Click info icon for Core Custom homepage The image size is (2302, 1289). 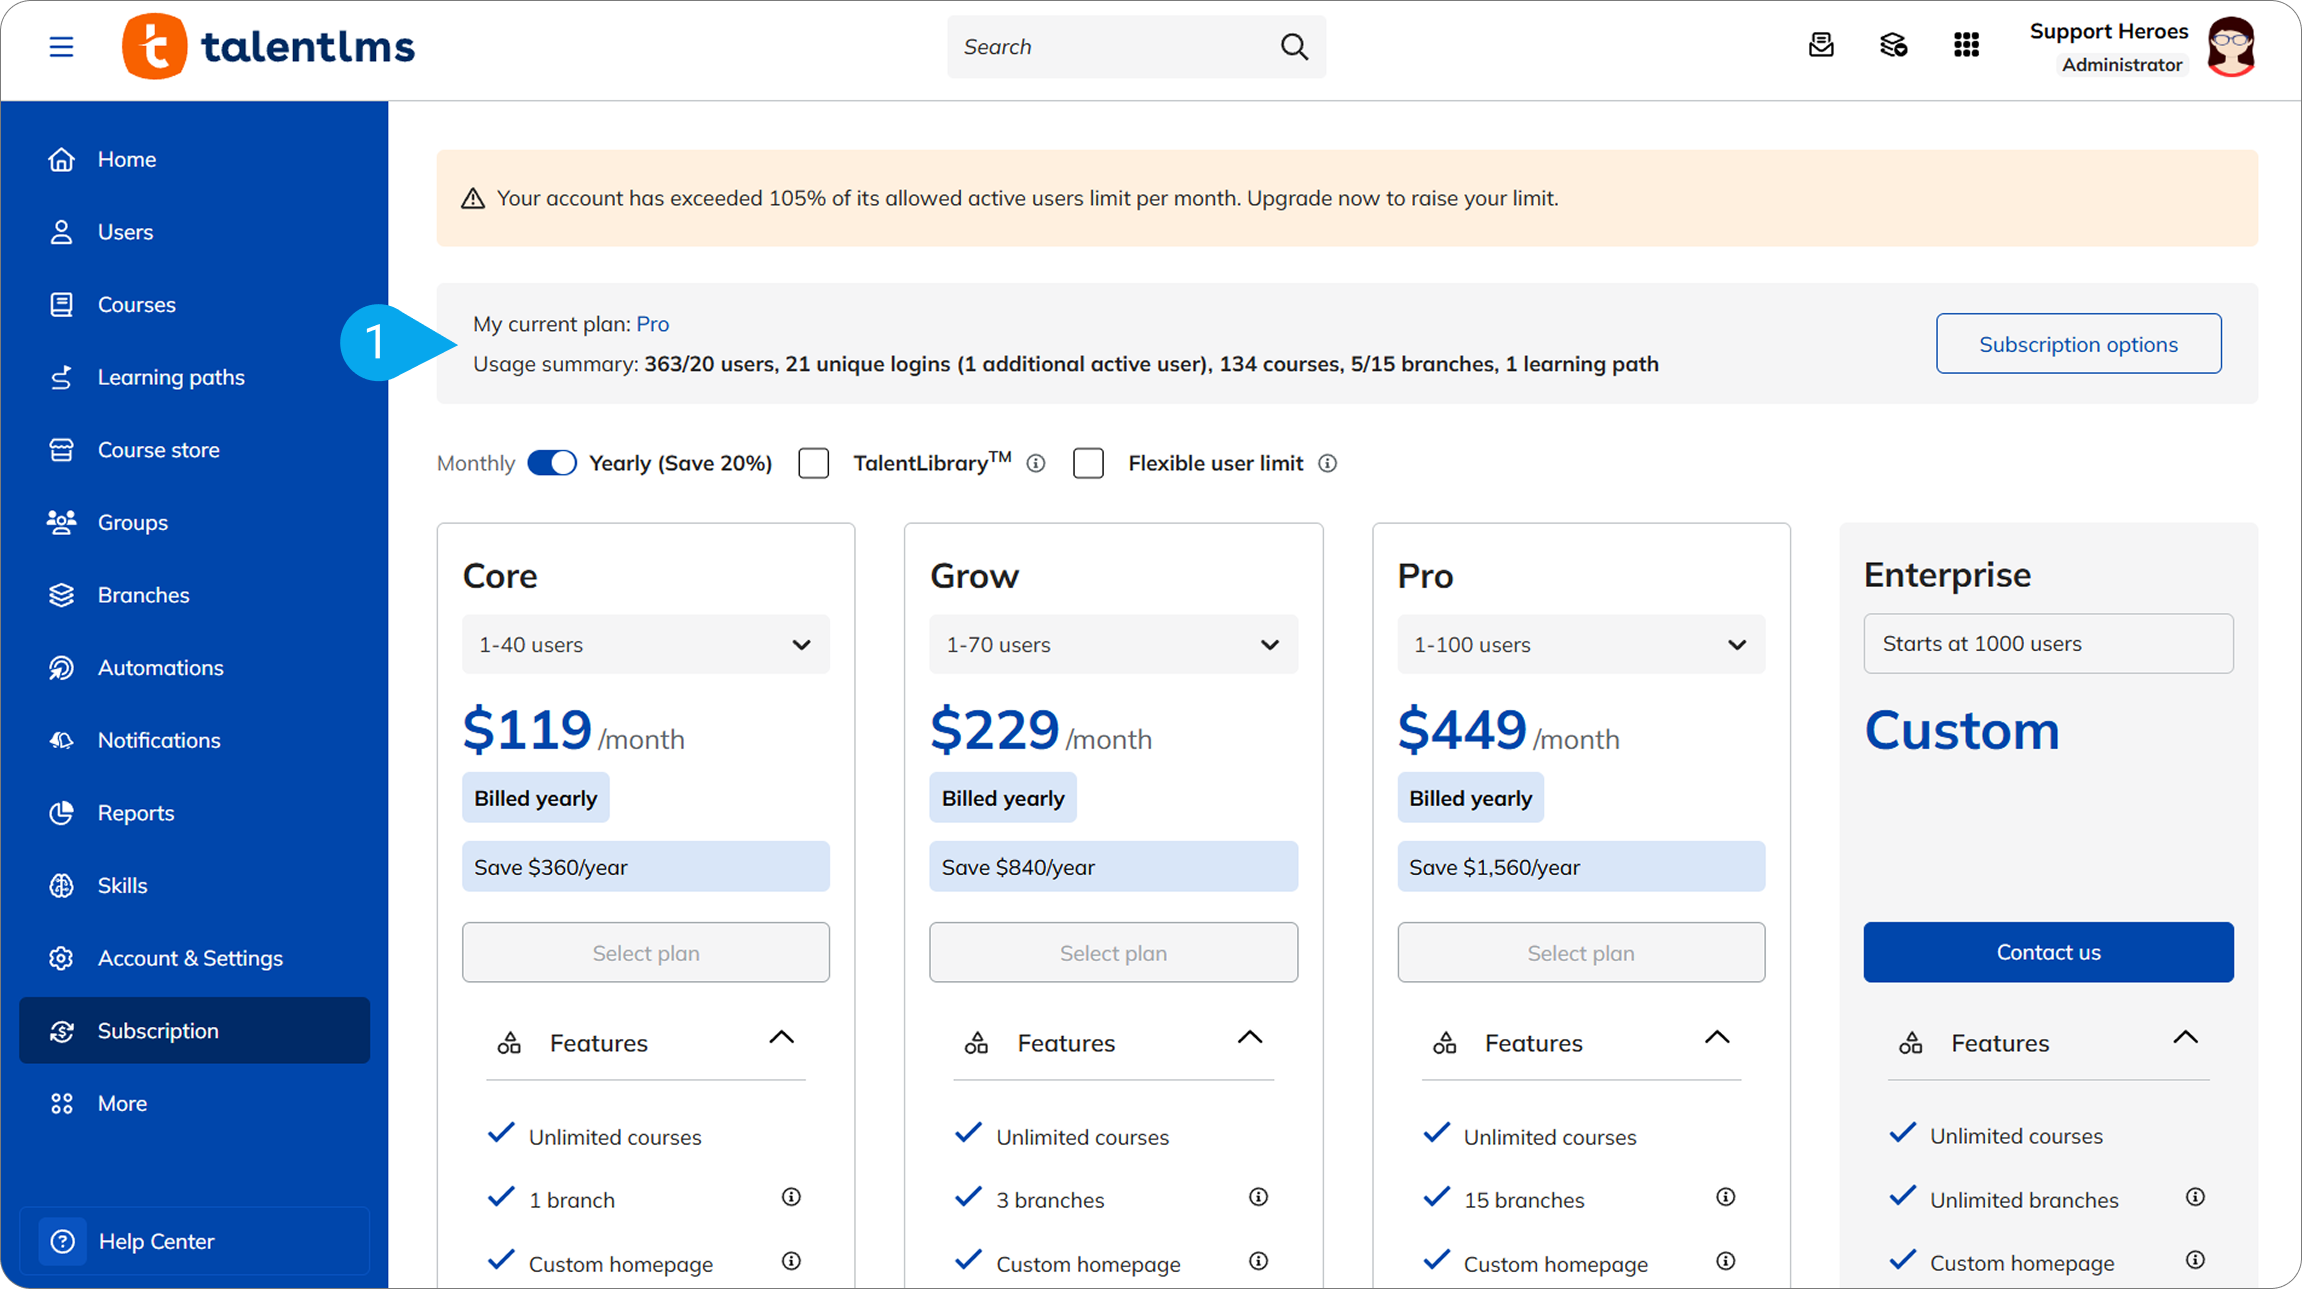[791, 1261]
